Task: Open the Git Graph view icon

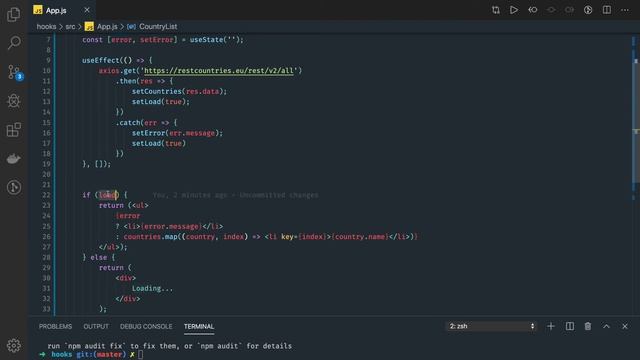Action: (13, 187)
